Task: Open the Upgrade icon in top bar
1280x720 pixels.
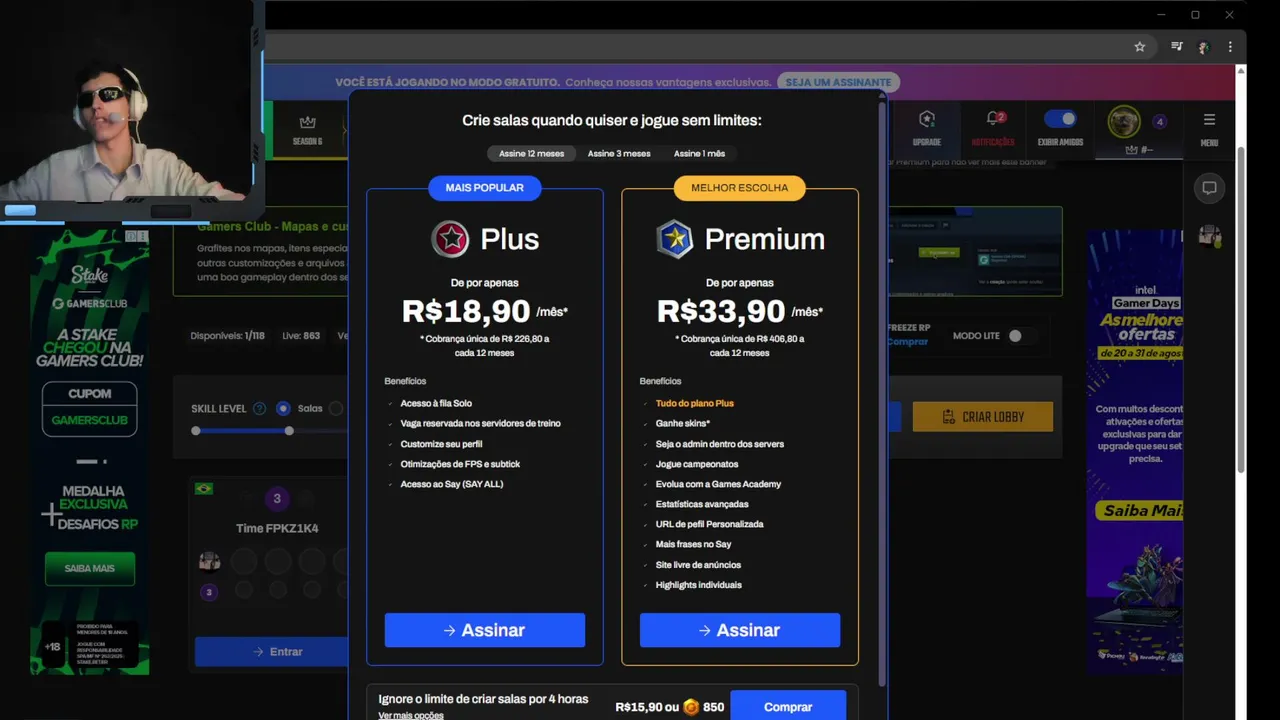Action: (x=927, y=119)
